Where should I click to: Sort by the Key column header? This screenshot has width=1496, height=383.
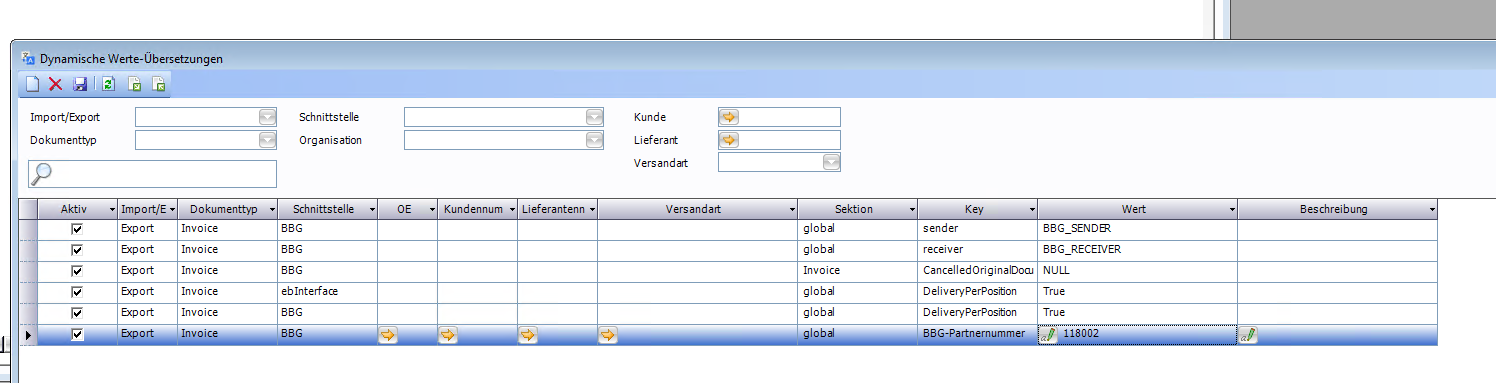[x=973, y=210]
